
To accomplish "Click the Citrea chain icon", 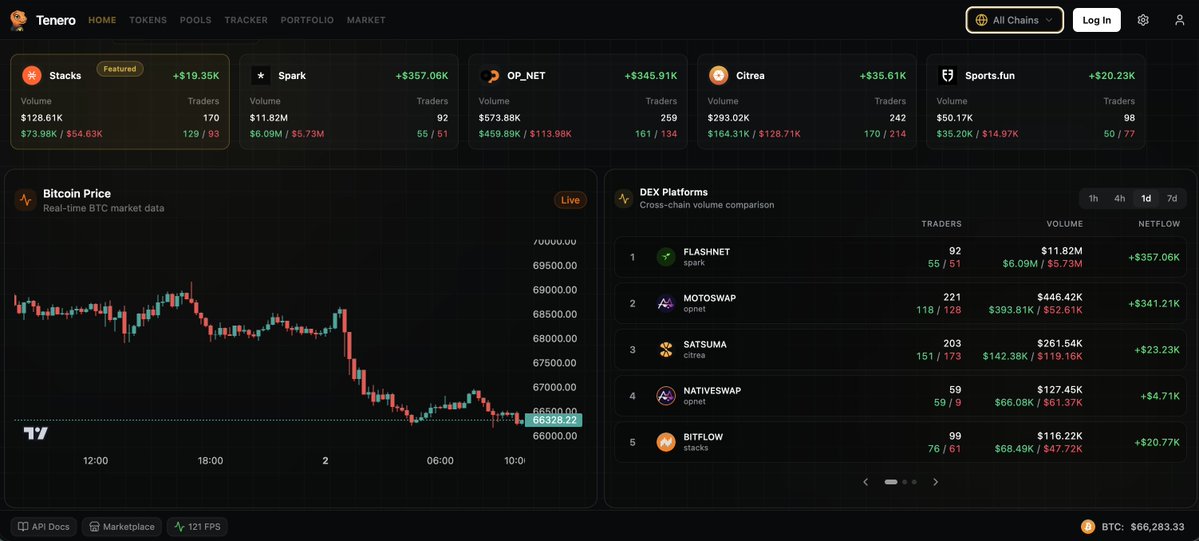I will click(x=718, y=75).
